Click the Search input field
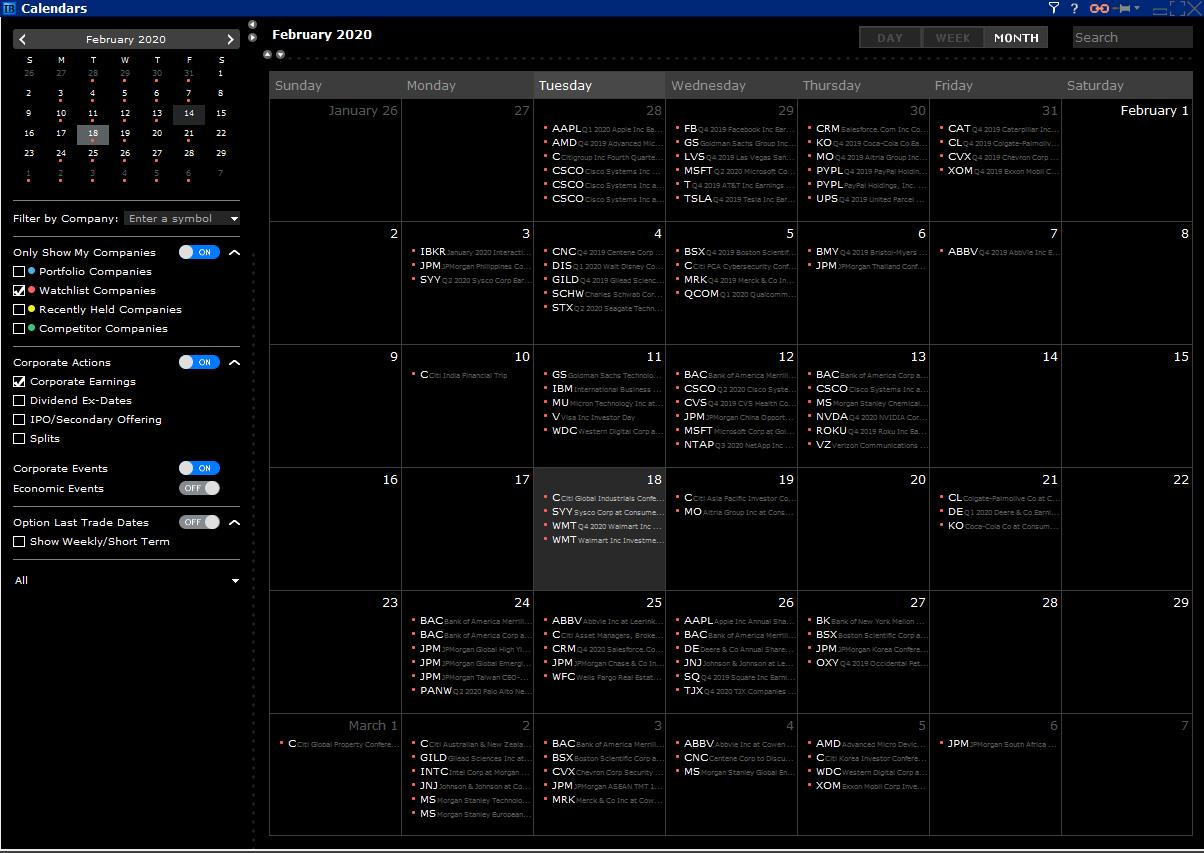The width and height of the screenshot is (1204, 853). pyautogui.click(x=1132, y=38)
